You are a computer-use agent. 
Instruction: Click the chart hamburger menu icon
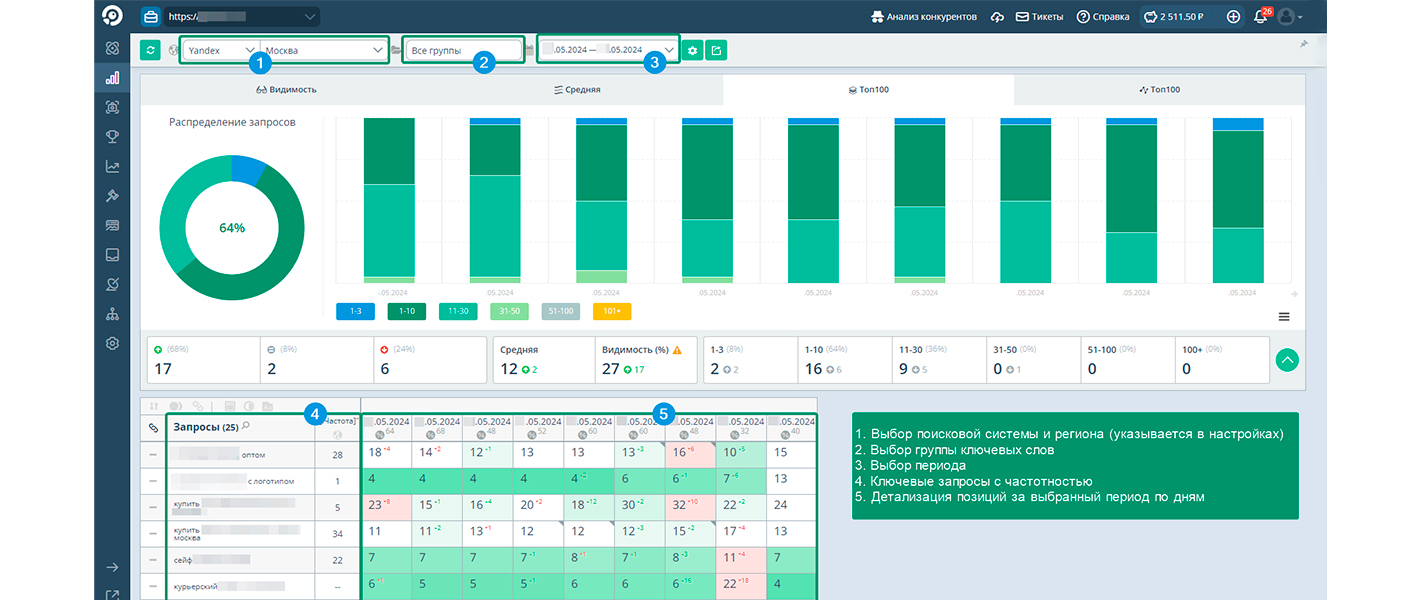point(1284,316)
